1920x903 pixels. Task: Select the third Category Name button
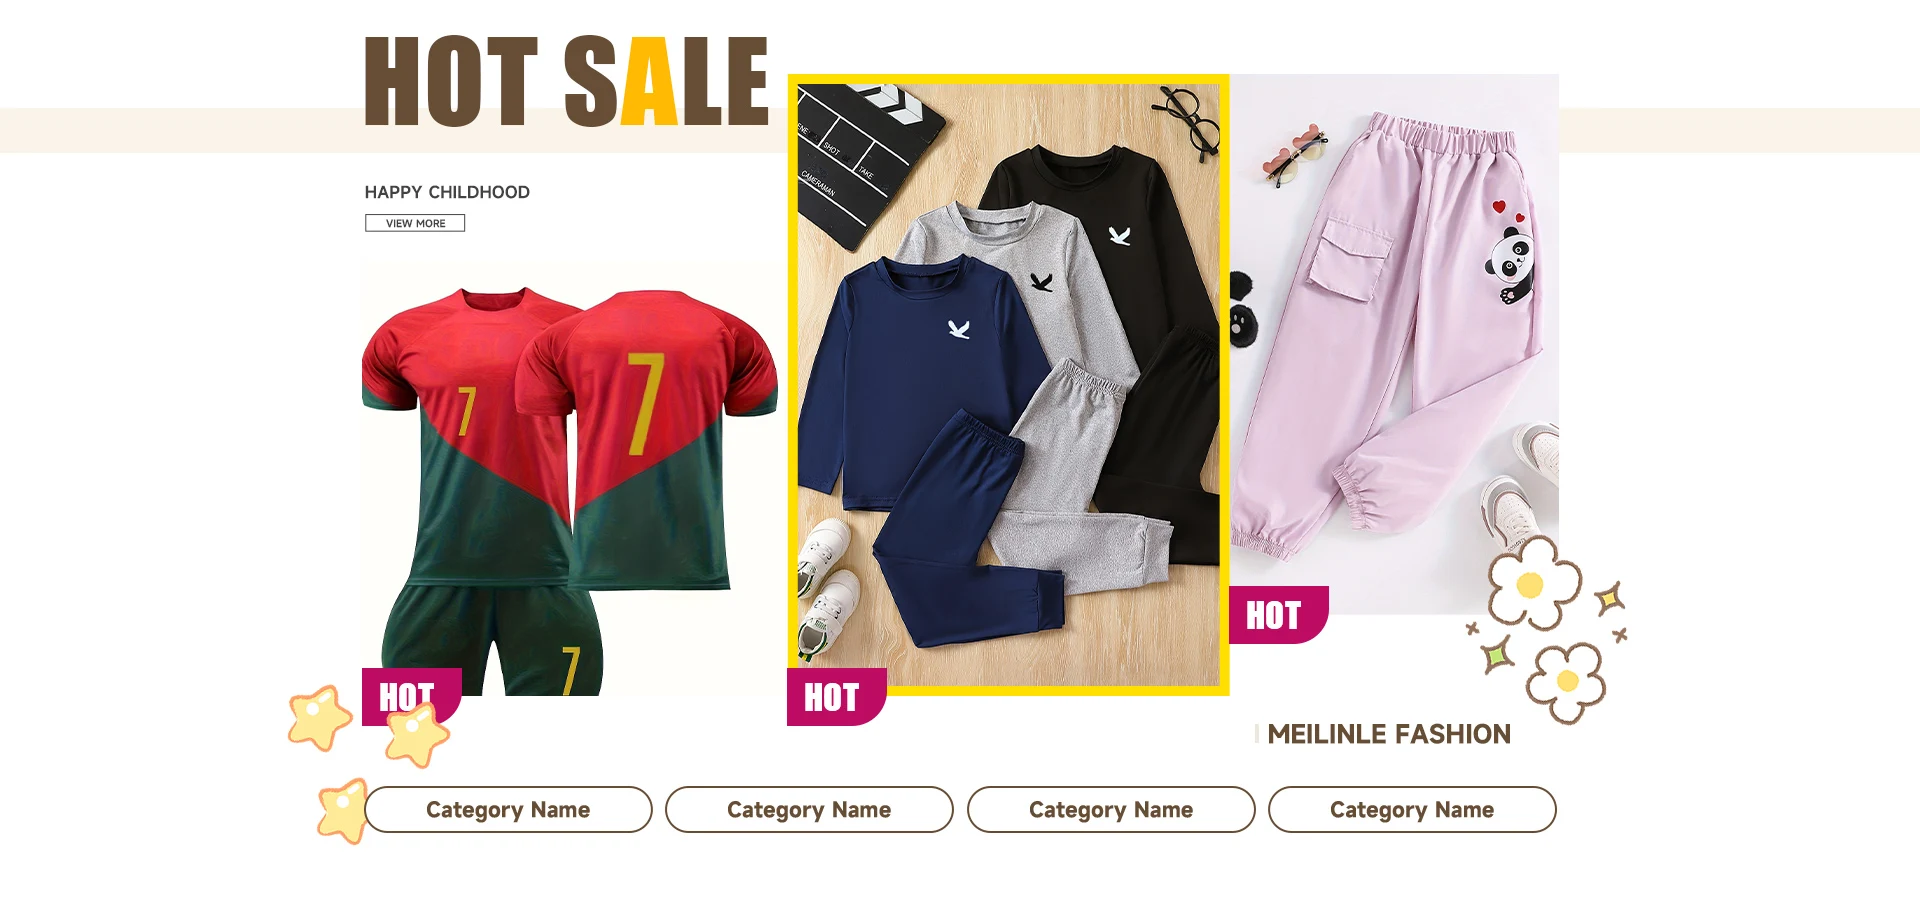[x=1111, y=809]
